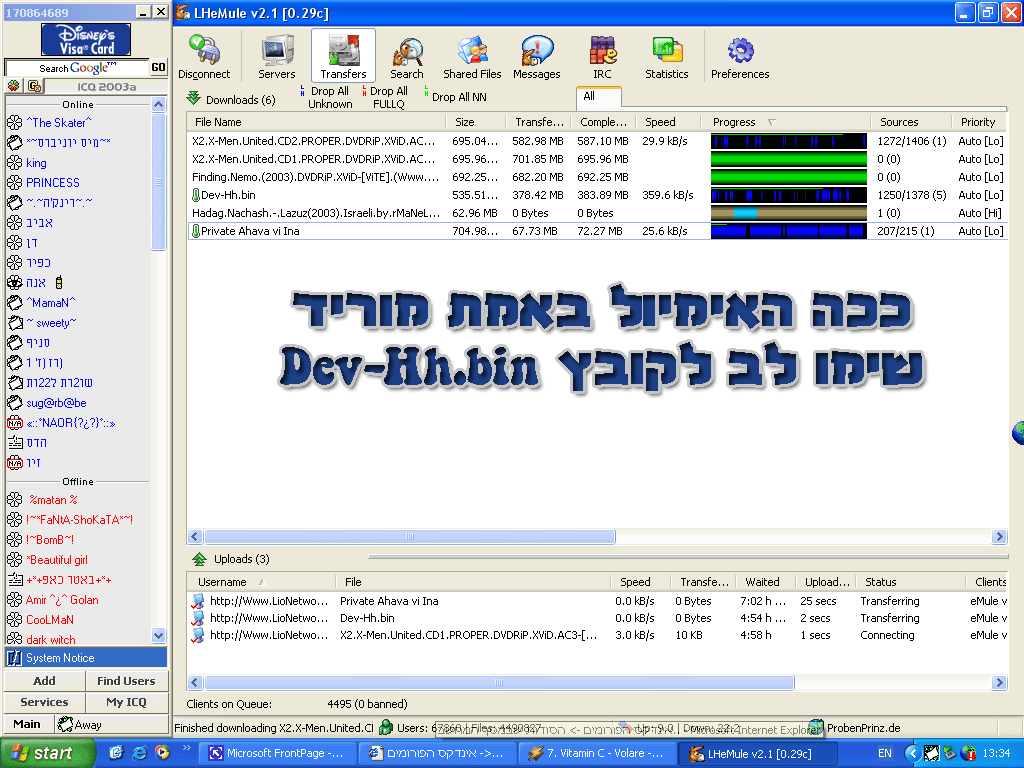Sort downloads by the Progress column
The width and height of the screenshot is (1024, 768).
(x=786, y=122)
